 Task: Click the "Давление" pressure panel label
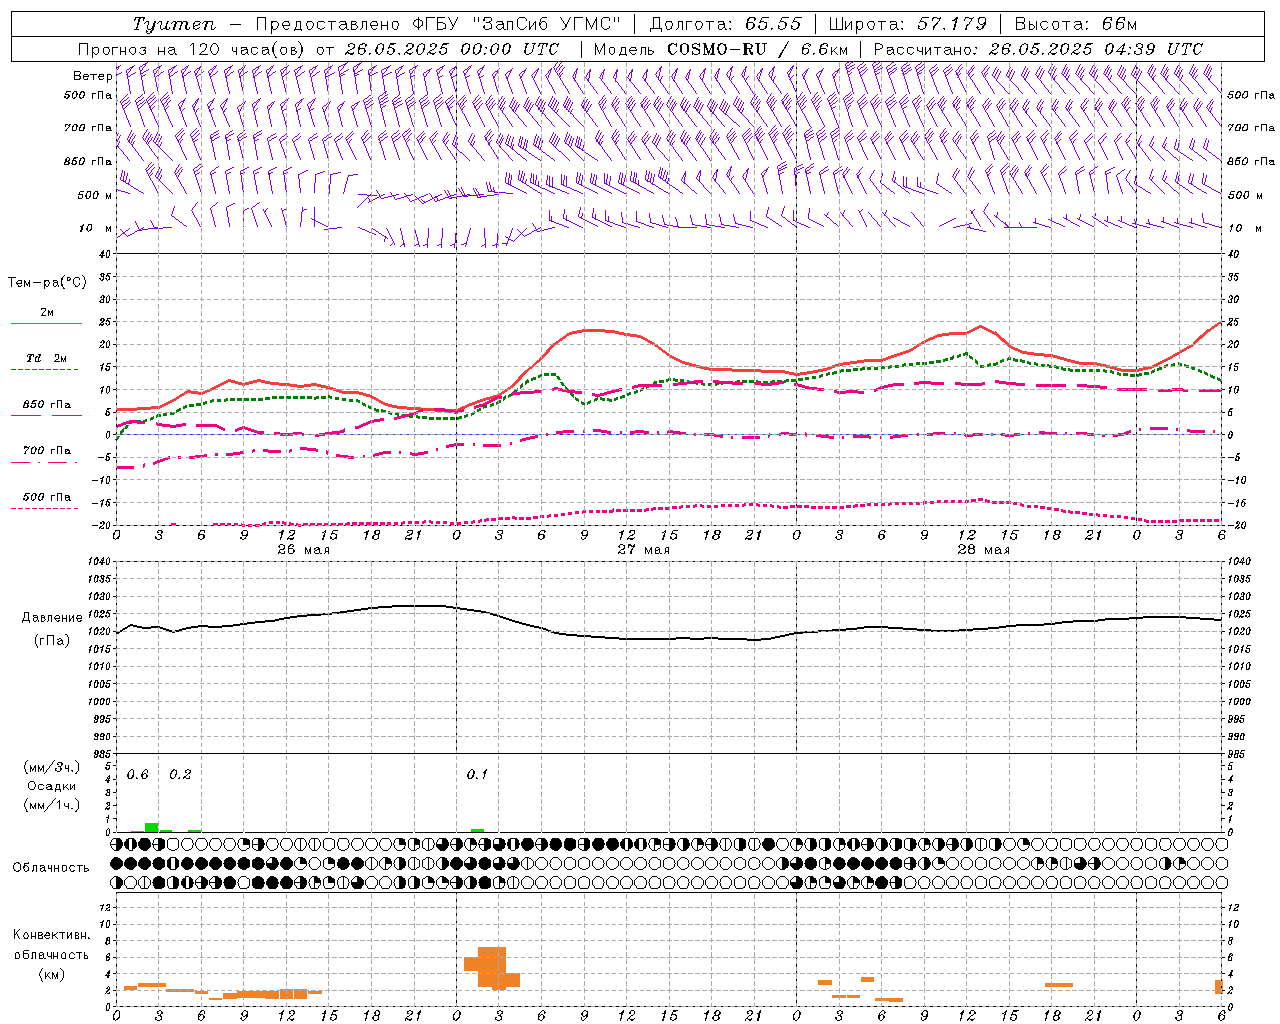click(x=52, y=618)
